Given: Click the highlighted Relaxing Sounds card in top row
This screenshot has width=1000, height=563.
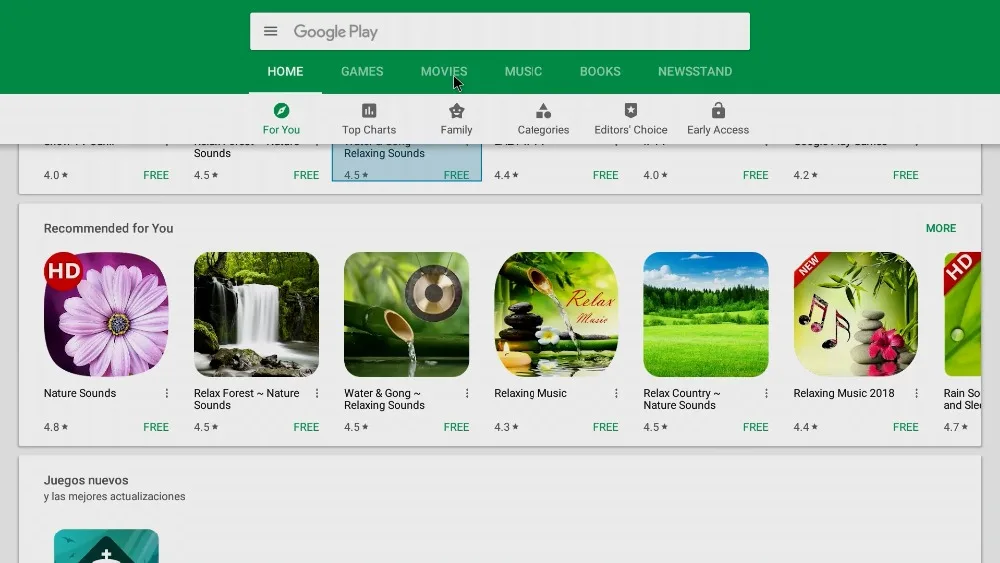Looking at the screenshot, I should 406,163.
